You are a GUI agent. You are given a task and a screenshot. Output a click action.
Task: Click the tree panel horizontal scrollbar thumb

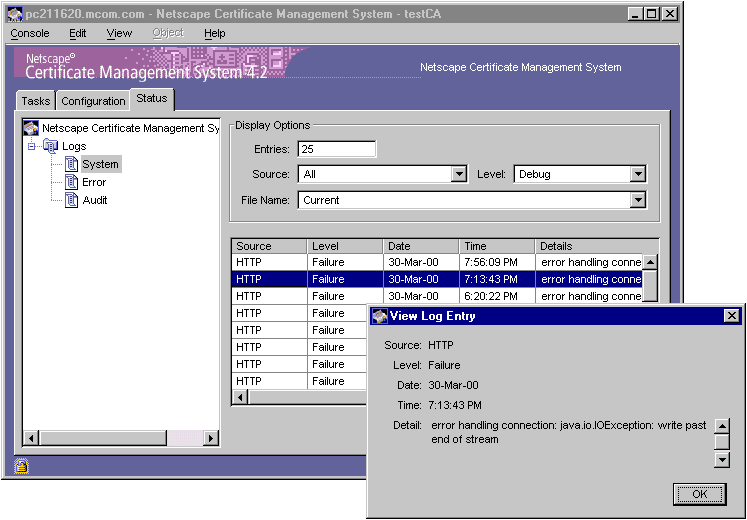coord(103,438)
